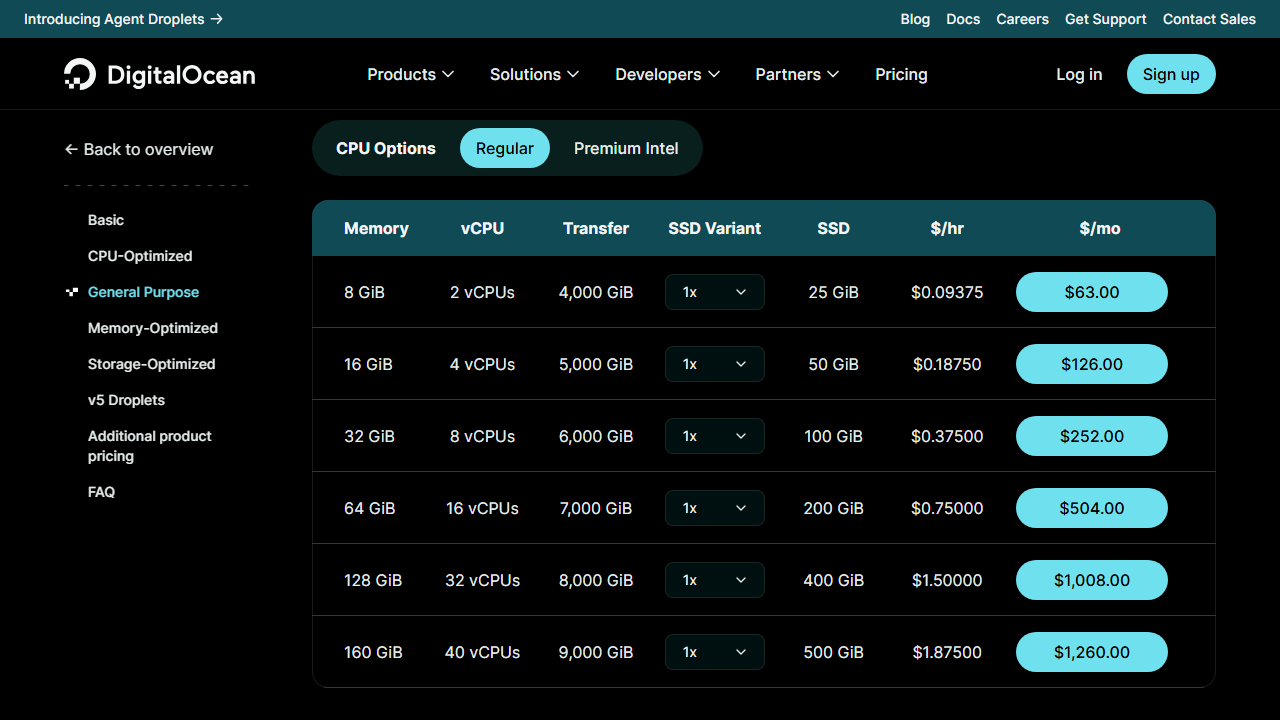Open SSD Variant dropdown for 160 GiB row
The width and height of the screenshot is (1280, 720).
pos(715,652)
